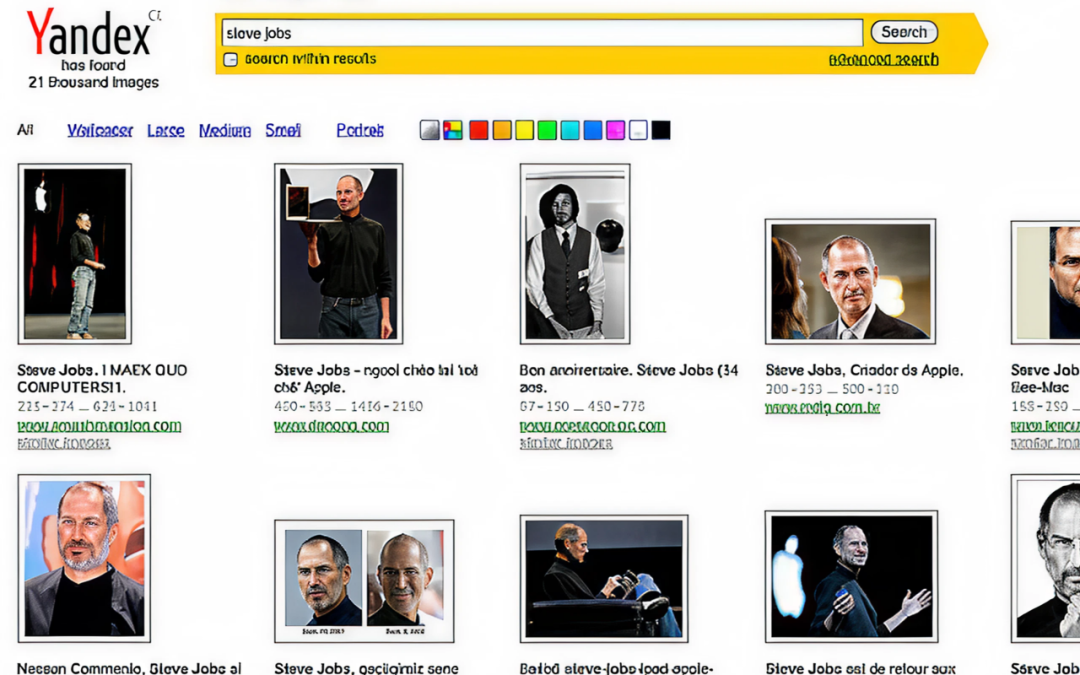Open thumbnail of Jobs holding a laptop
The width and height of the screenshot is (1080, 675).
point(338,253)
